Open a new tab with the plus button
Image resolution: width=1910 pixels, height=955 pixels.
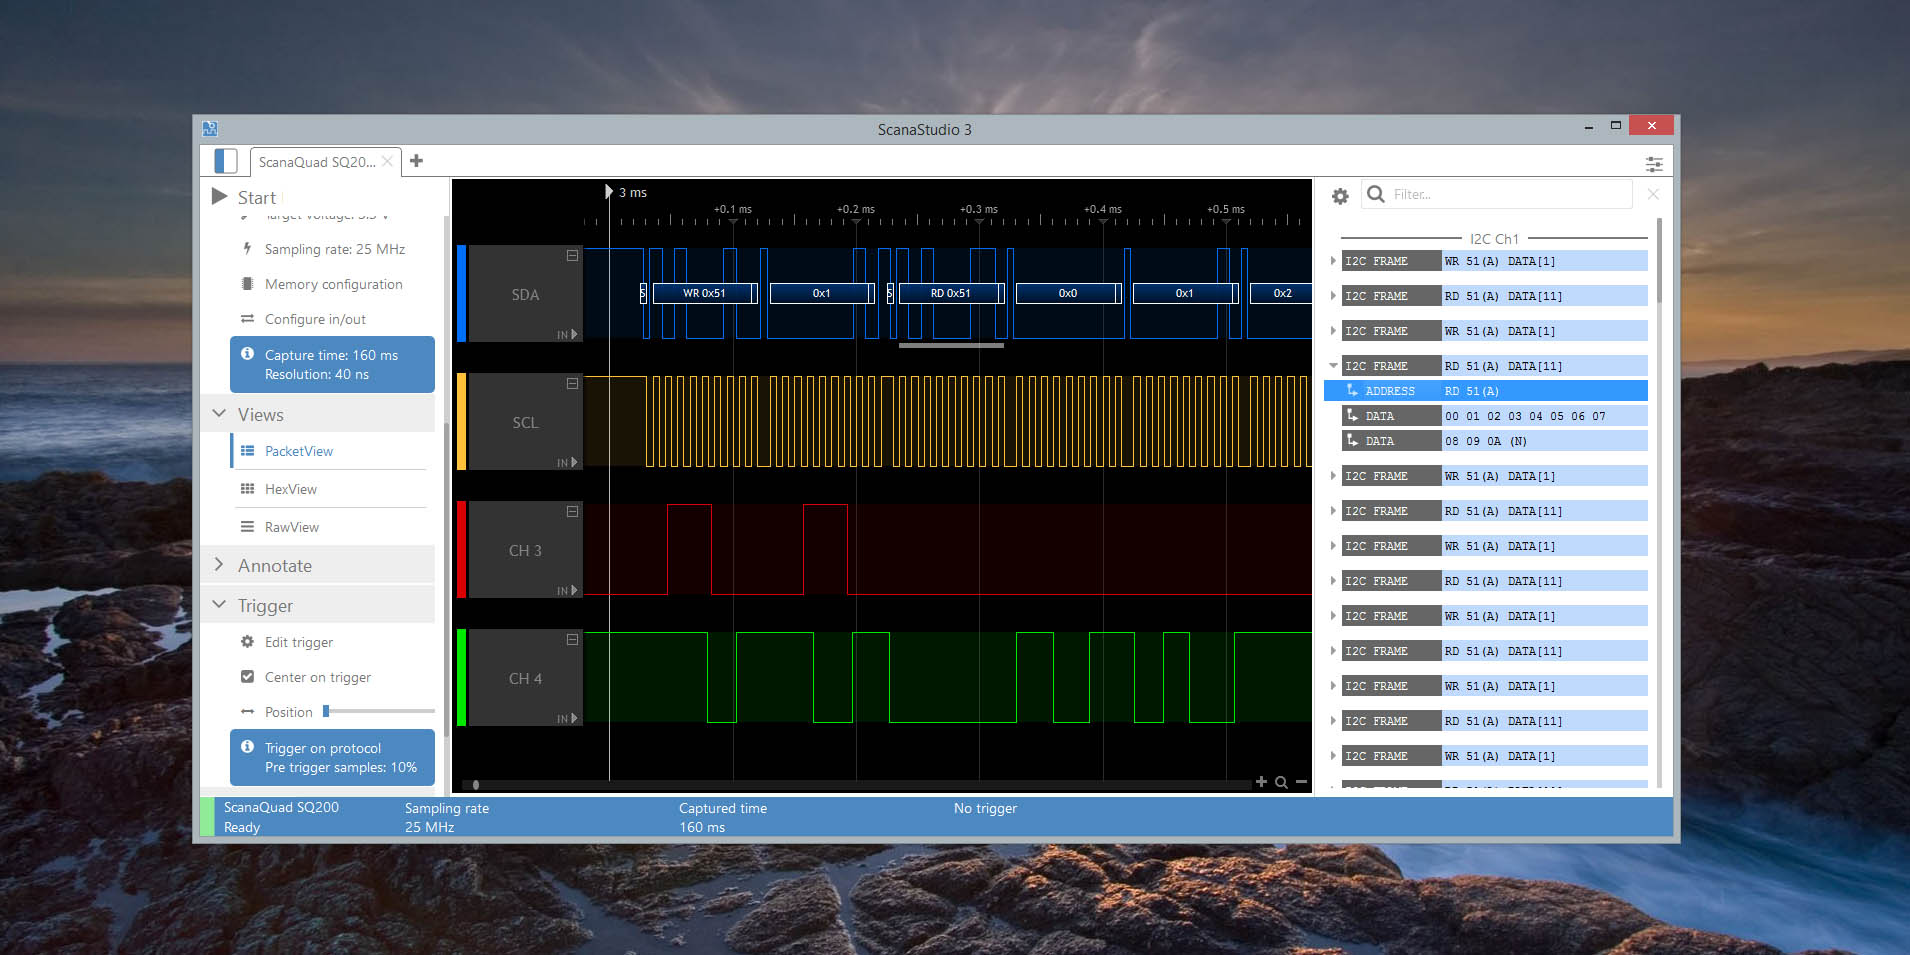pyautogui.click(x=416, y=160)
